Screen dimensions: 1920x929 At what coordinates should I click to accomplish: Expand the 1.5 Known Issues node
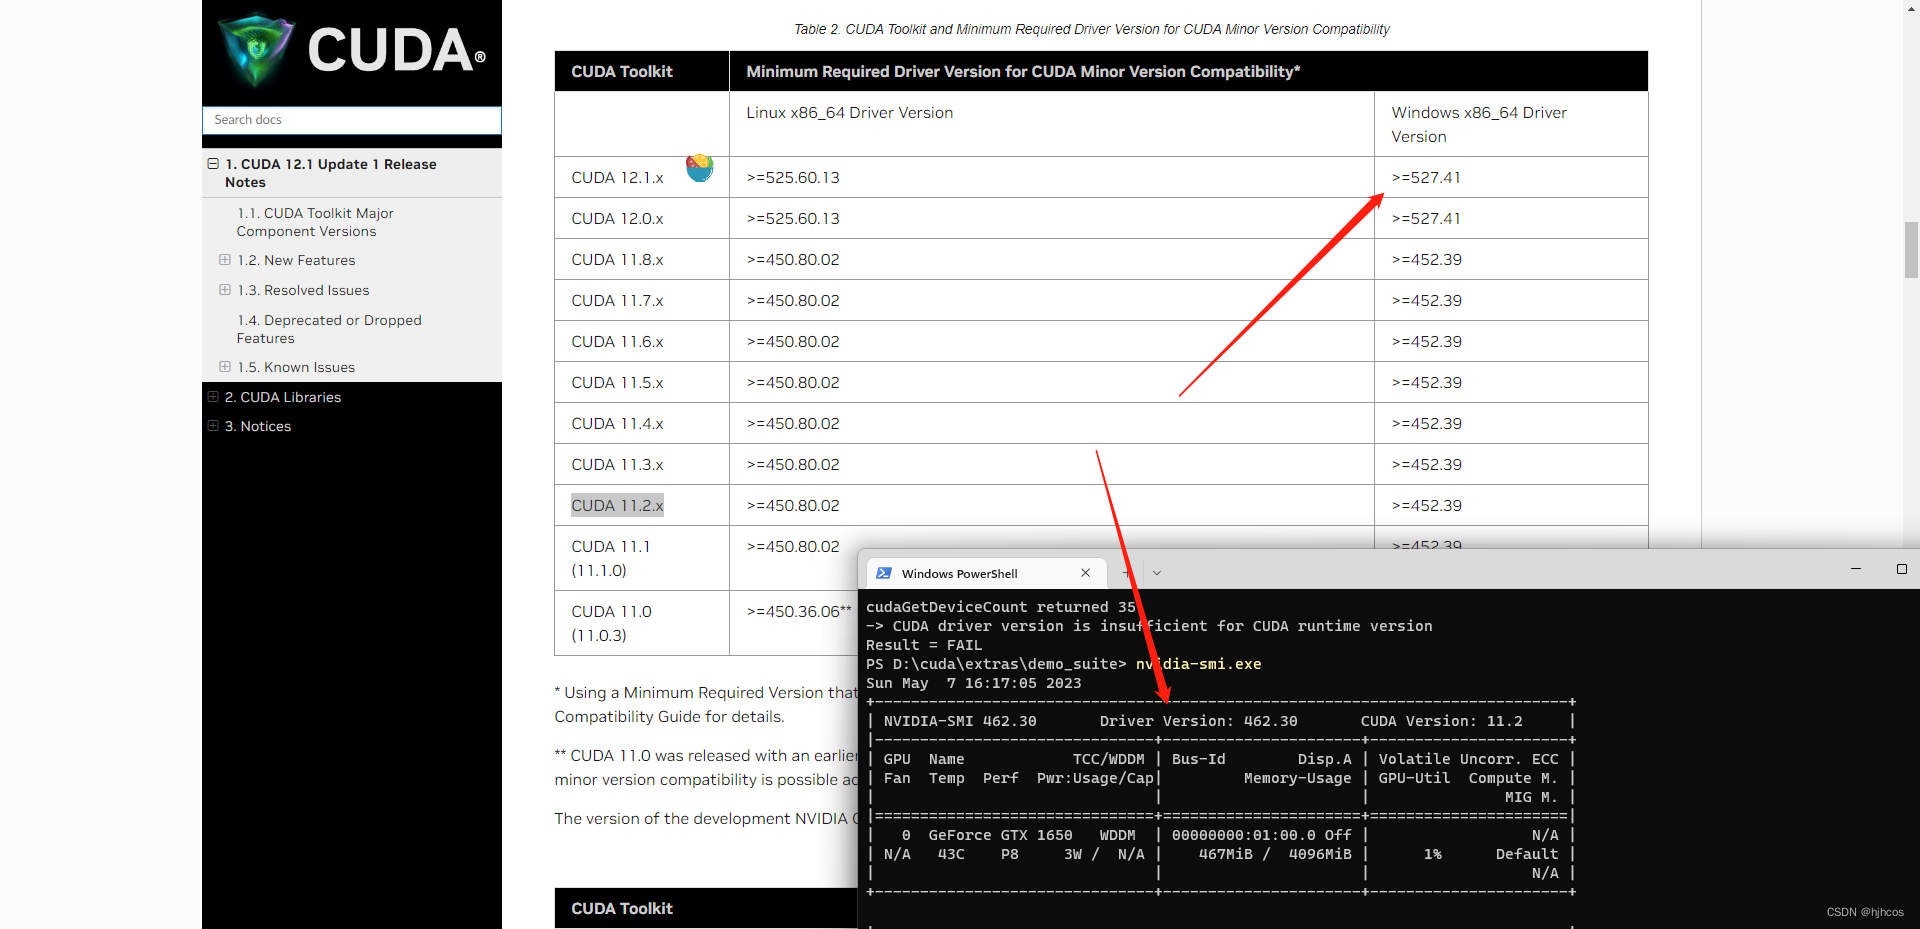[225, 367]
